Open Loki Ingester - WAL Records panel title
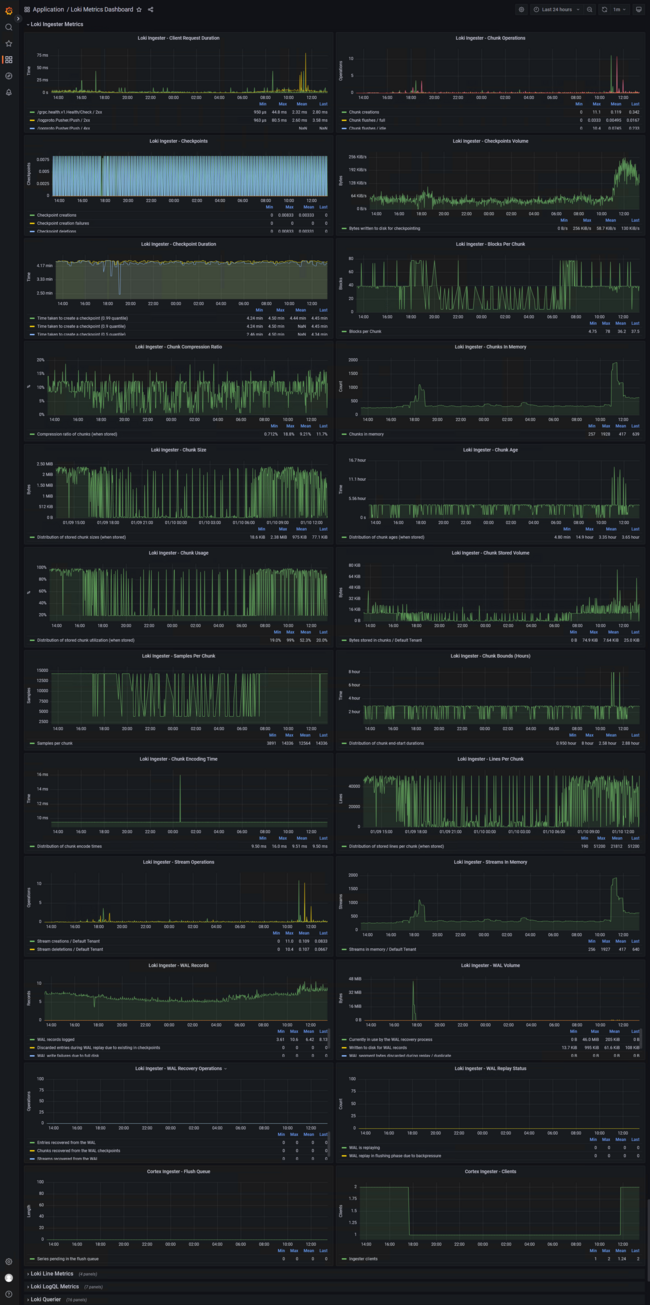Viewport: 650px width, 1305px height. [x=179, y=965]
